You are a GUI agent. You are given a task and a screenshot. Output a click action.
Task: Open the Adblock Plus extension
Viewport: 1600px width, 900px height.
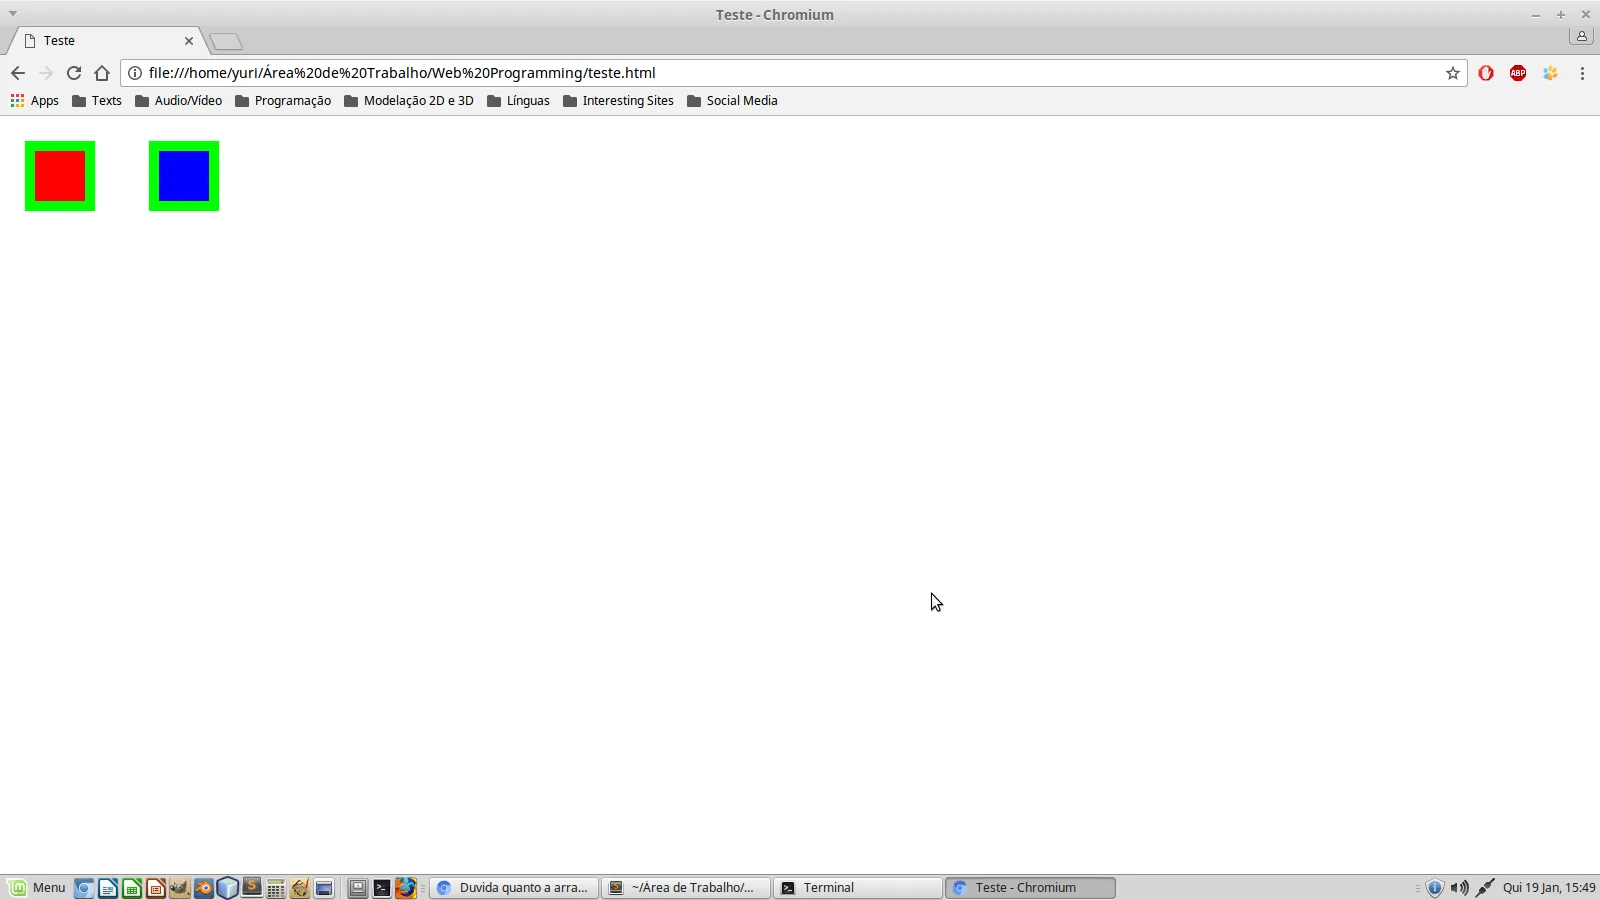point(1518,73)
